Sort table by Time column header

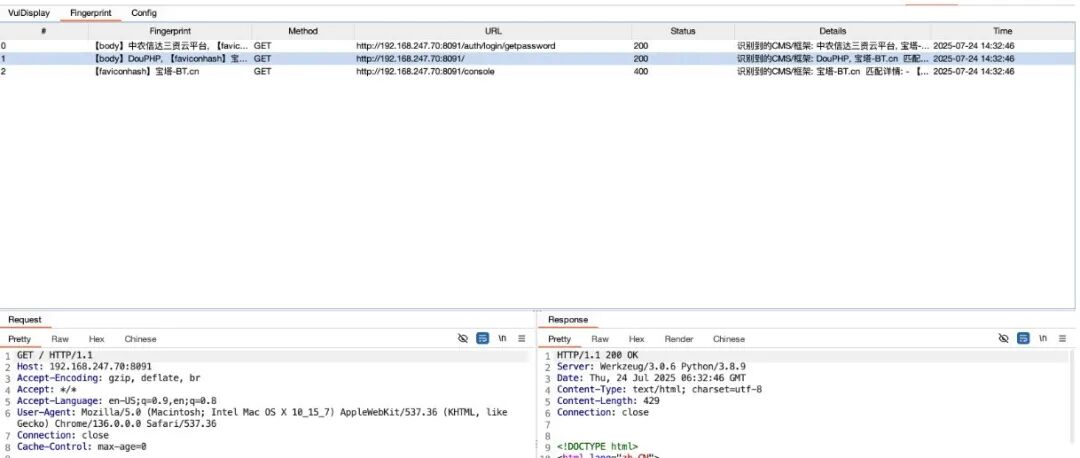point(1003,31)
